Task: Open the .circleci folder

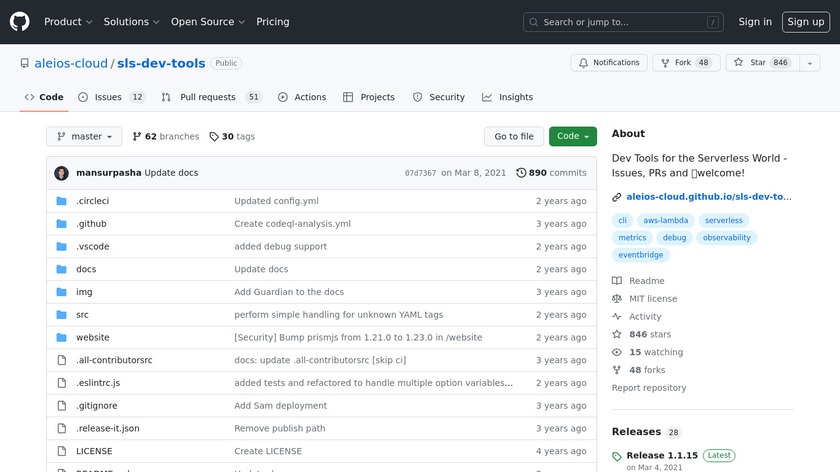Action: [92, 201]
